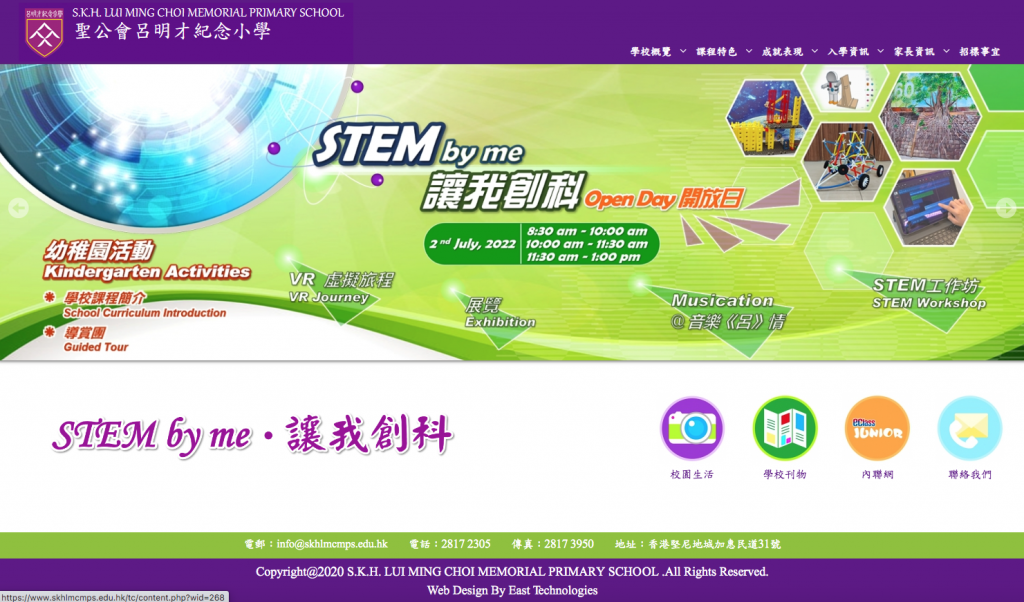Open the 校園生活 camera icon

click(x=692, y=428)
